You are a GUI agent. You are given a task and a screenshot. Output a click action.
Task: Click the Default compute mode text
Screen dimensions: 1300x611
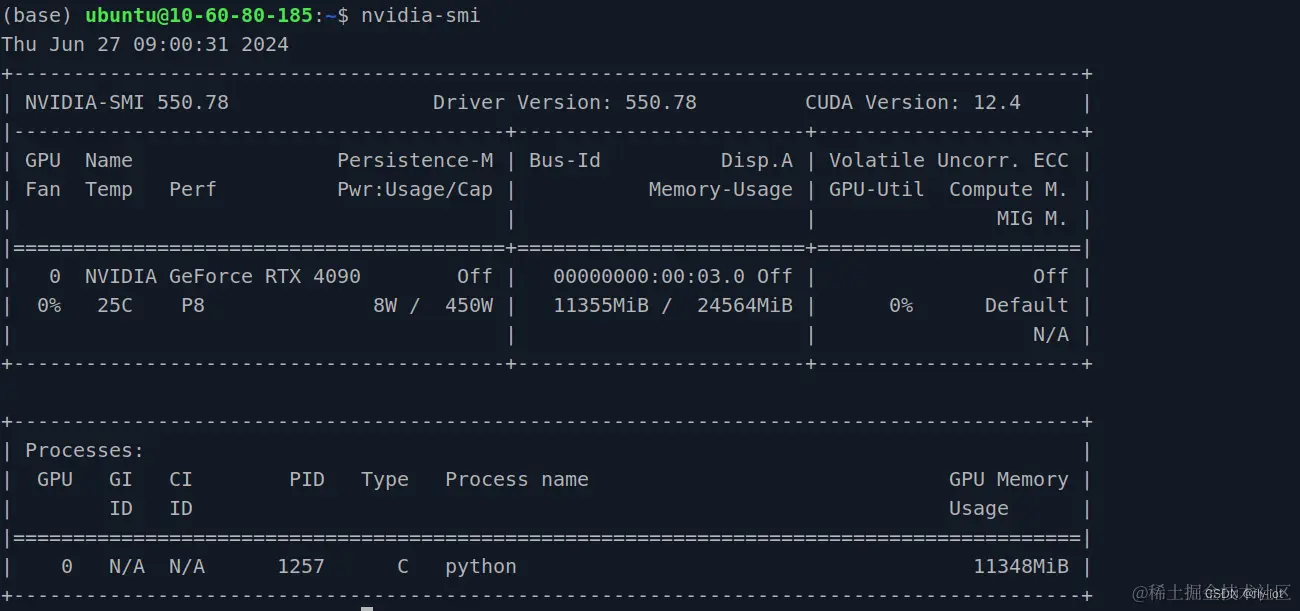point(1027,306)
